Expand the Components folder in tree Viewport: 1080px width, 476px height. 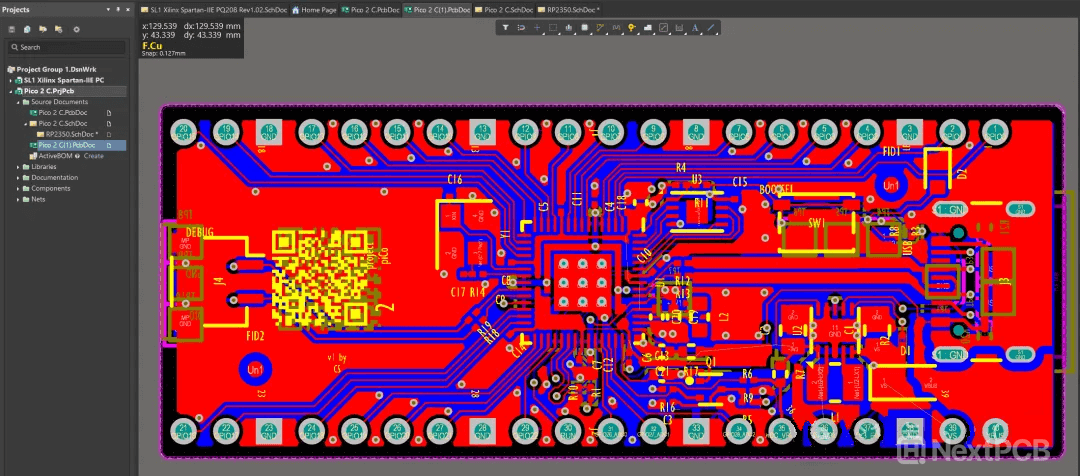tap(19, 188)
